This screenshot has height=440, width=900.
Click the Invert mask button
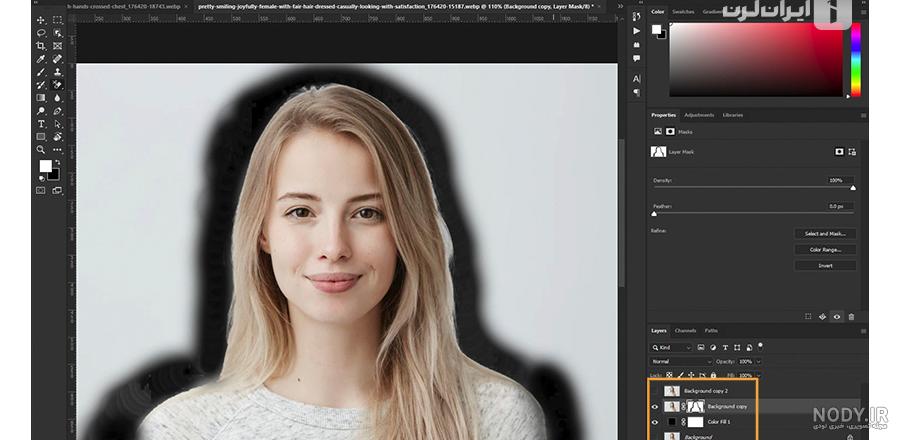pos(825,266)
